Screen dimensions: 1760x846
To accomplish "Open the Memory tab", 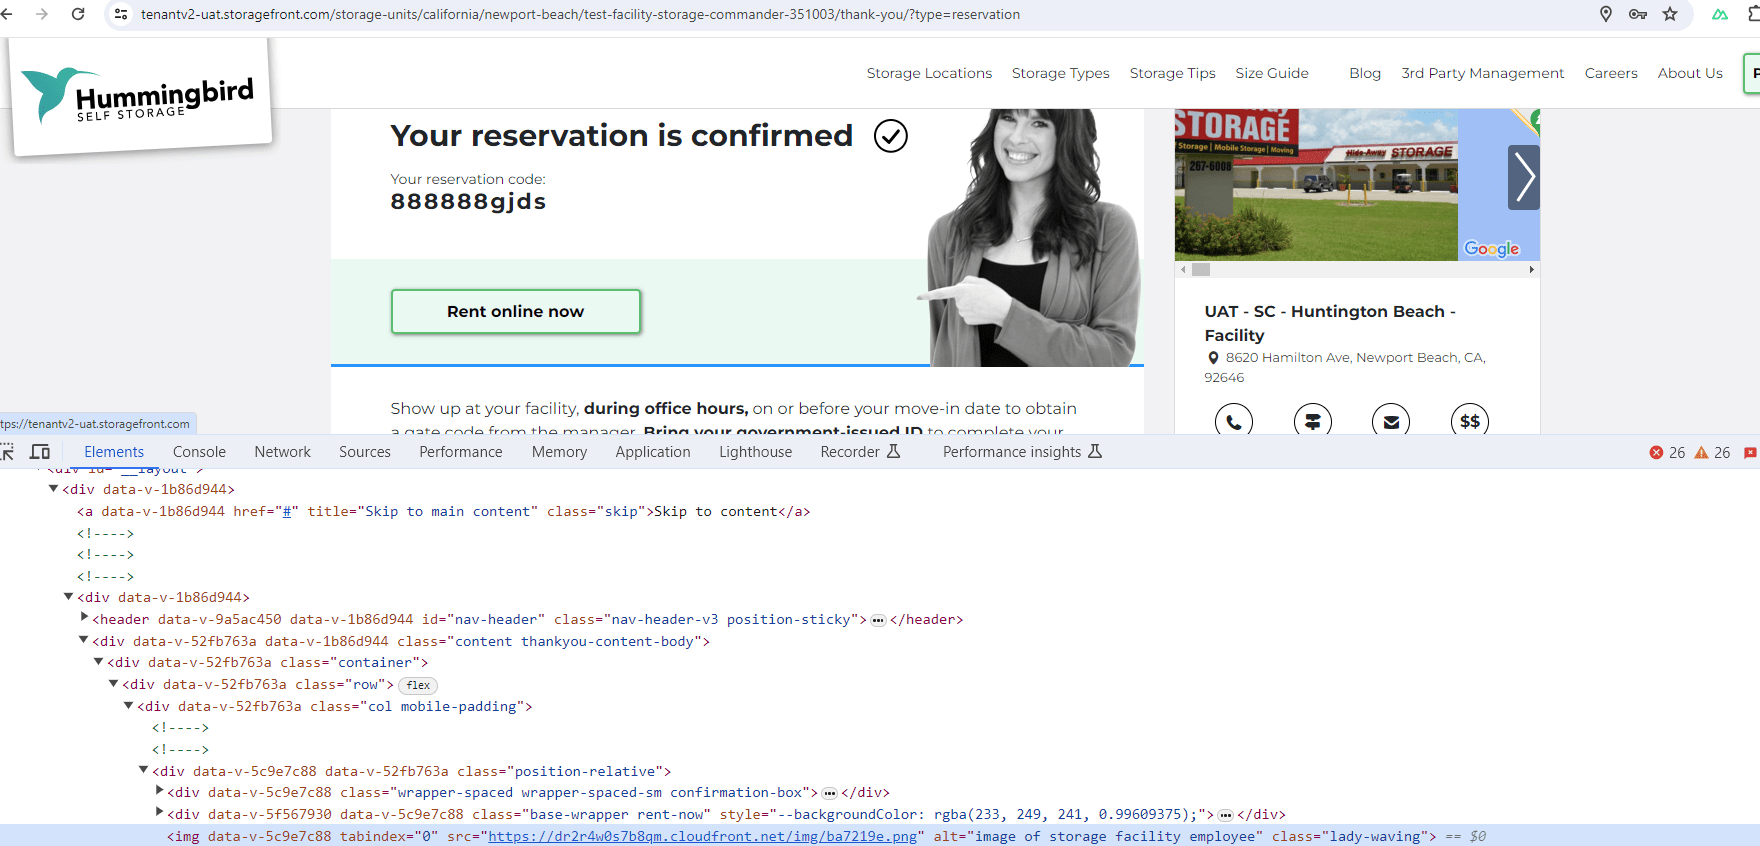I will 559,452.
